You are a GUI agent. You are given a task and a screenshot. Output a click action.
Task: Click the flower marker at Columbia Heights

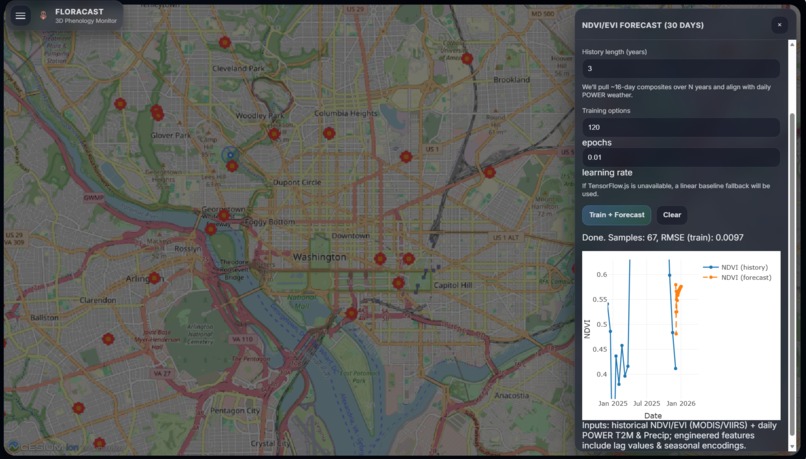tap(329, 134)
